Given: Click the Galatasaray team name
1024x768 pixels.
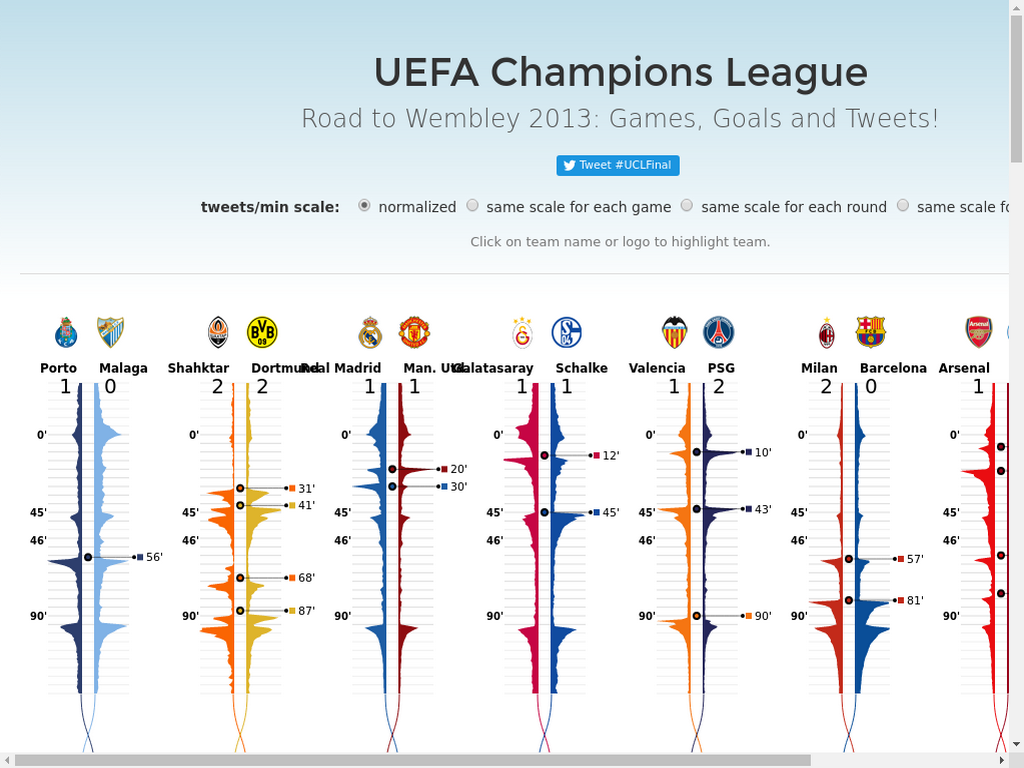Looking at the screenshot, I should point(494,368).
